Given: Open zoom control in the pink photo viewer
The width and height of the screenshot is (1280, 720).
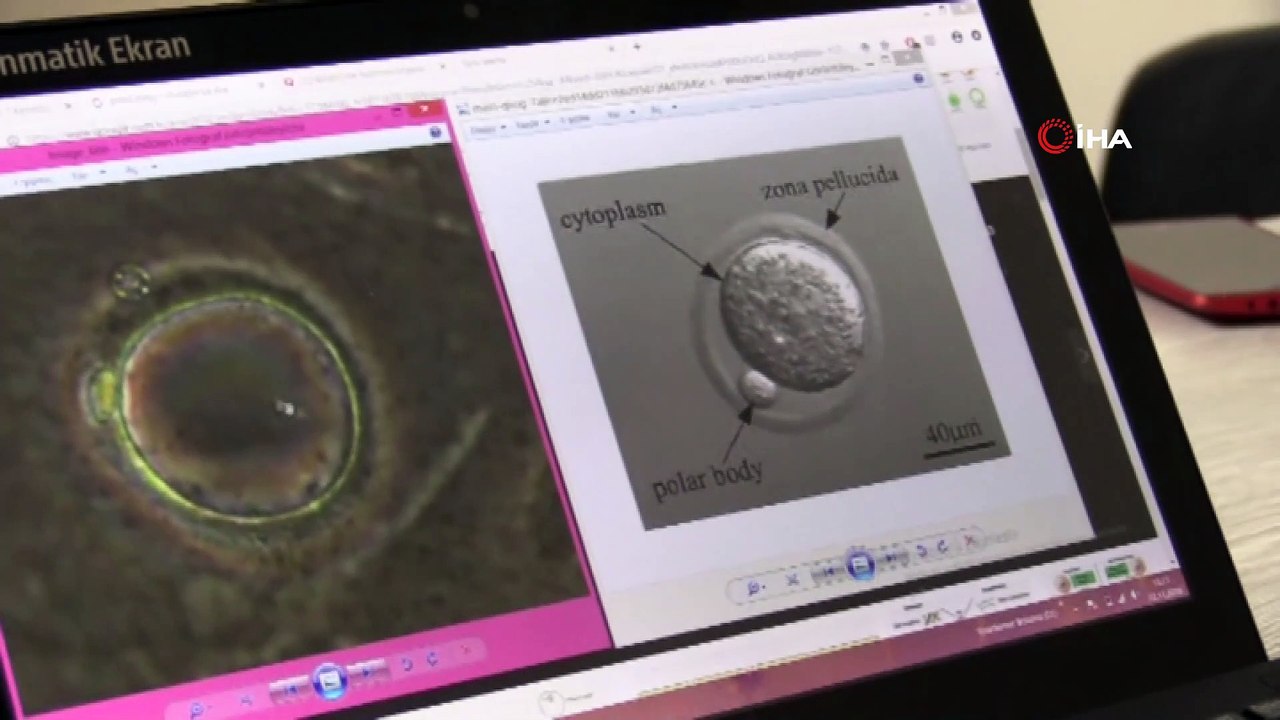Looking at the screenshot, I should (197, 709).
